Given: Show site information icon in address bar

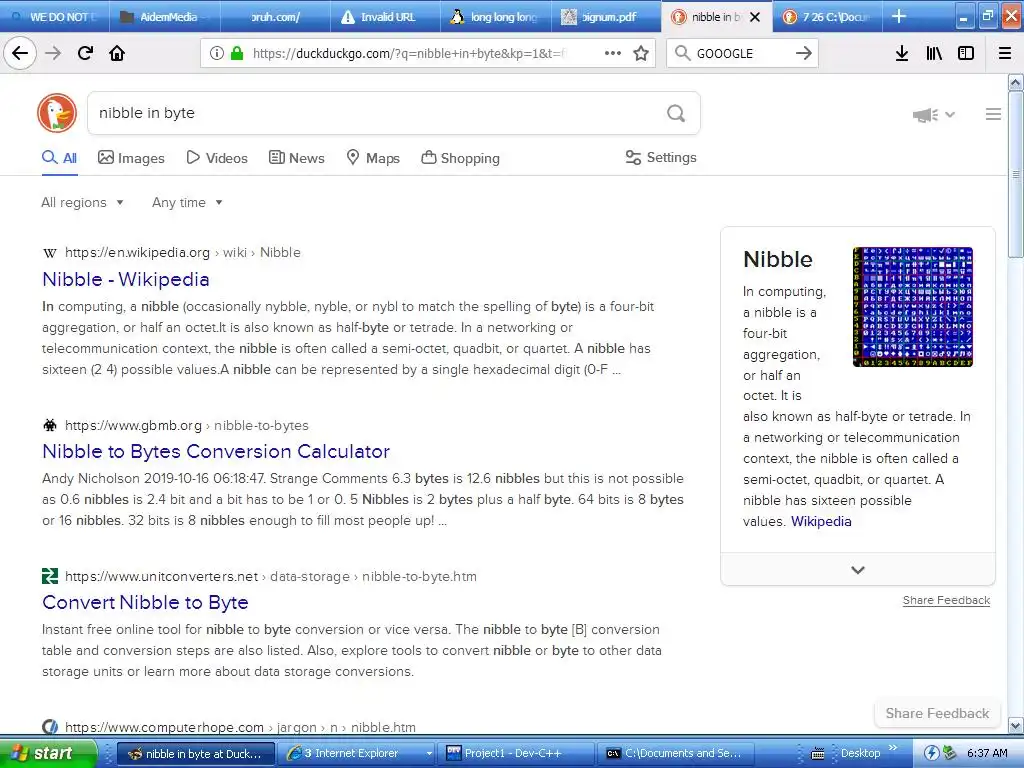Looking at the screenshot, I should click(217, 53).
